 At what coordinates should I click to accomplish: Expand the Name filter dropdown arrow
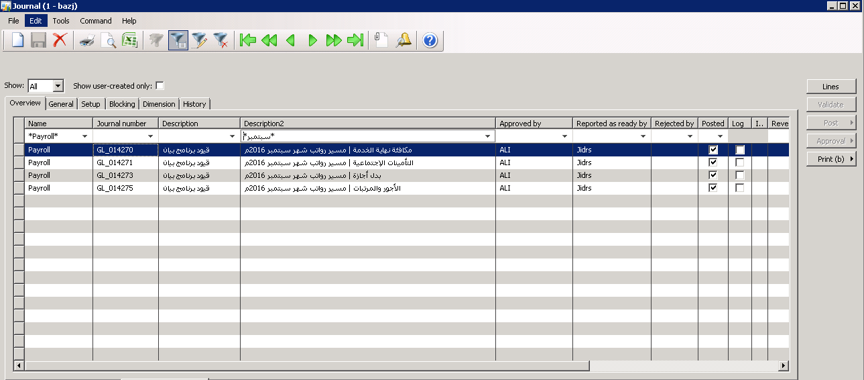[85, 136]
